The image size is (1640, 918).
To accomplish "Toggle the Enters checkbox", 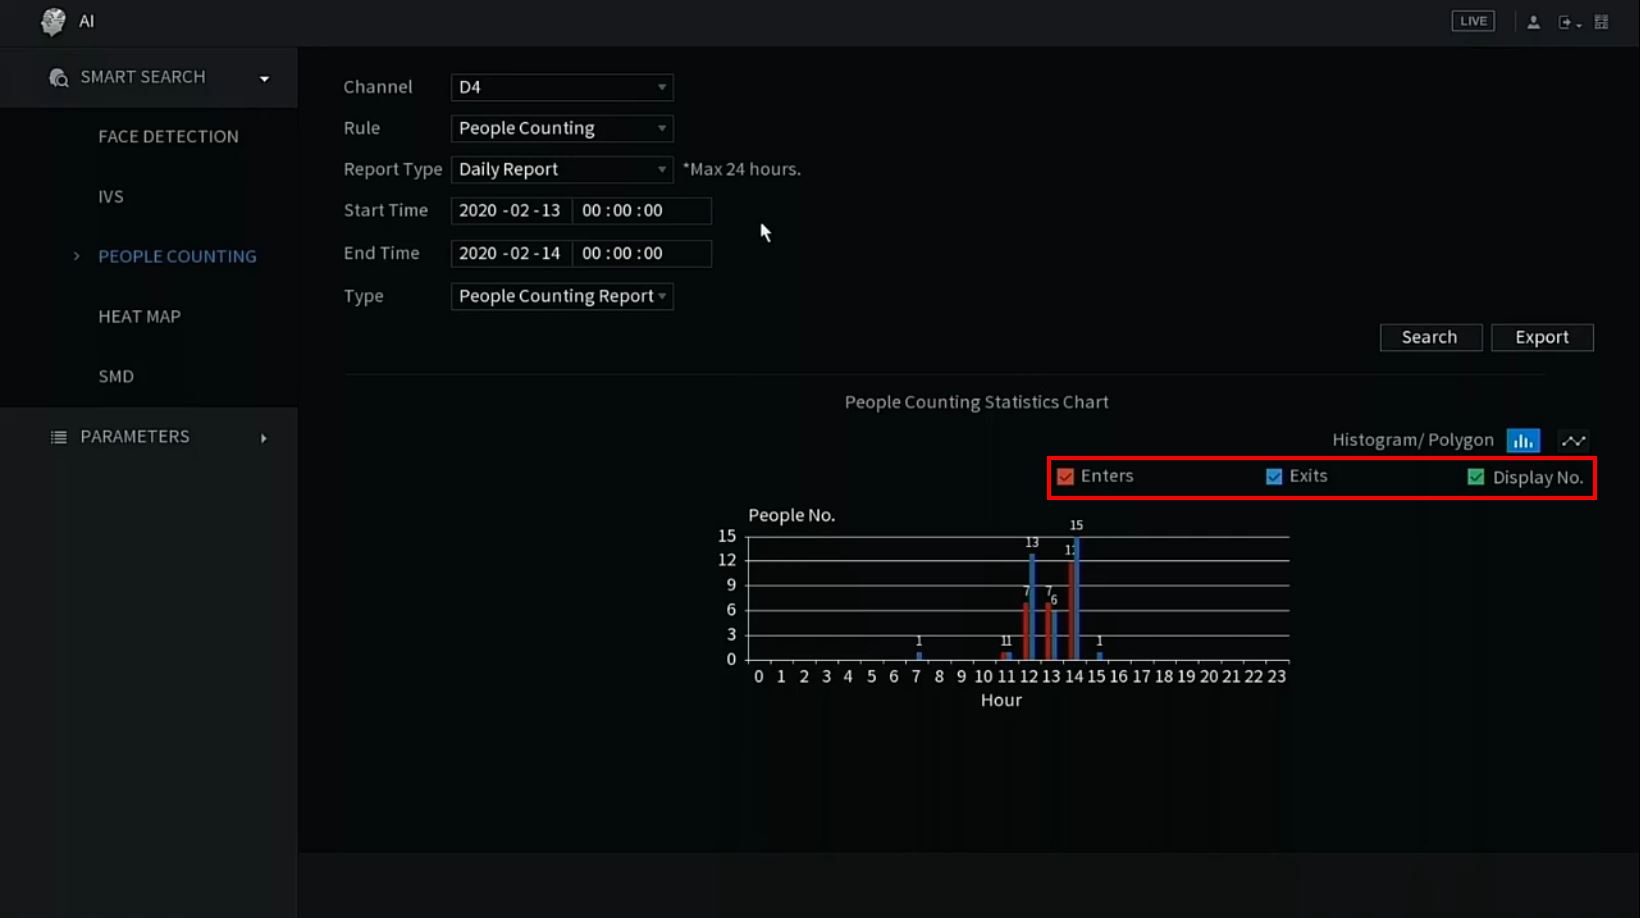I will coord(1066,476).
